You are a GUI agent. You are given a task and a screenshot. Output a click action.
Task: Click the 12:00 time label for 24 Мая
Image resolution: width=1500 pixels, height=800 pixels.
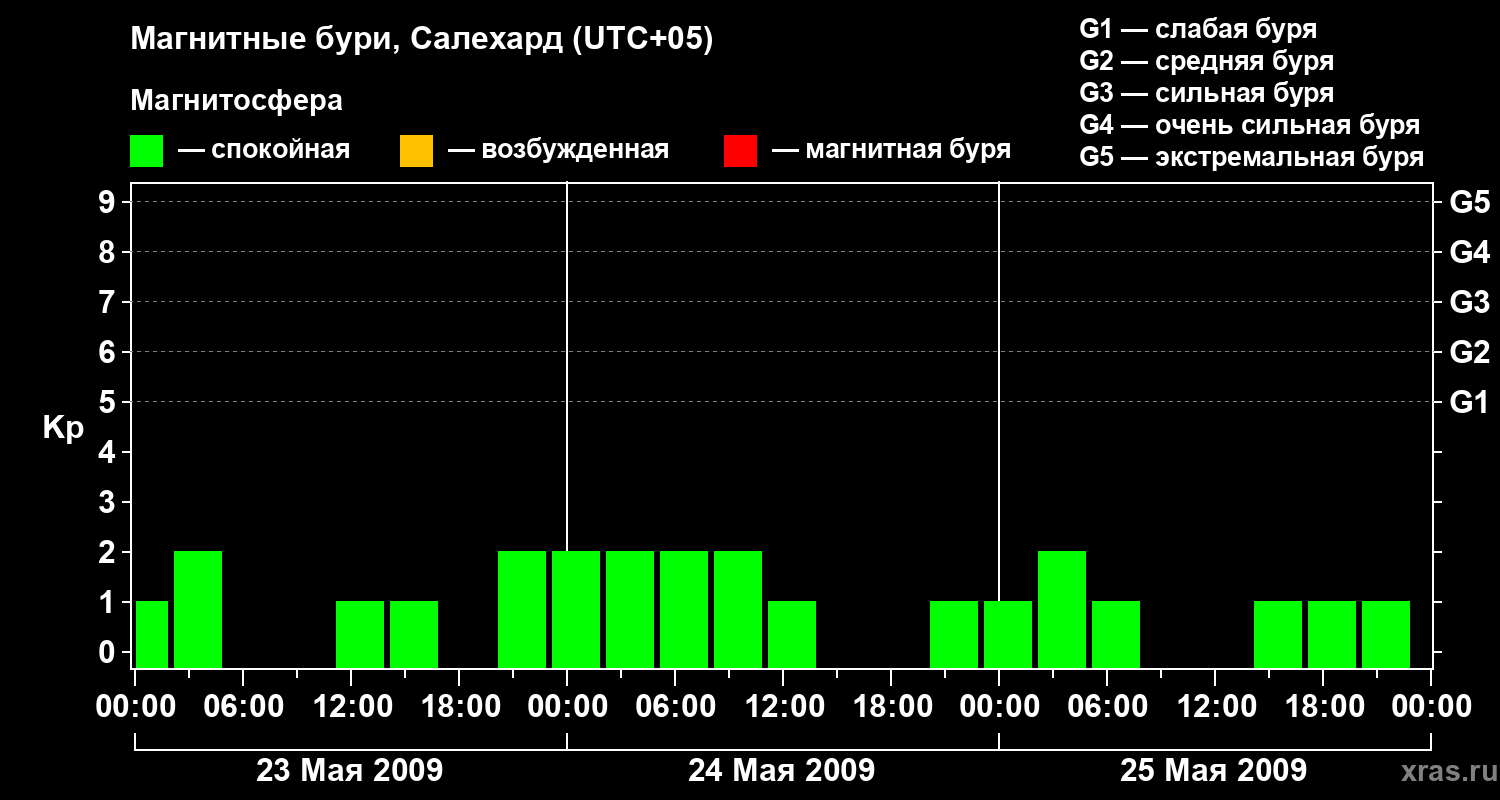783,706
